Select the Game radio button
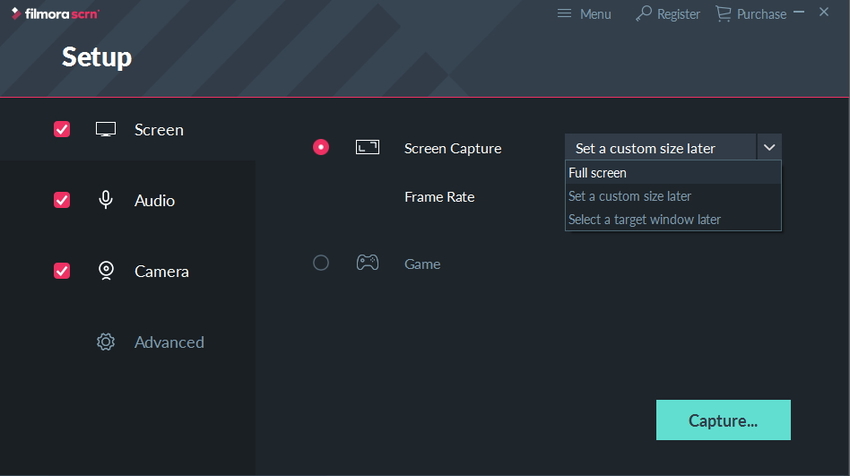 [x=321, y=263]
